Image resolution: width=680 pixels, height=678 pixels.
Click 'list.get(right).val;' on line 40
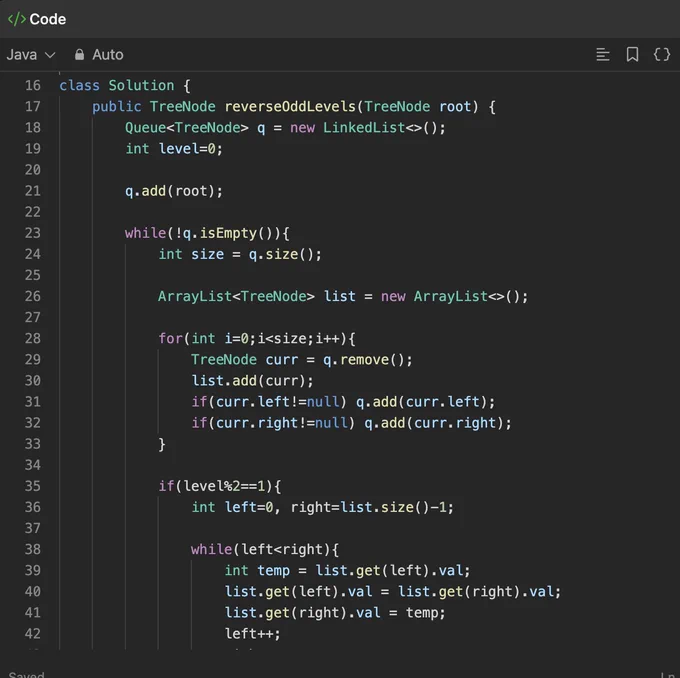click(x=479, y=592)
